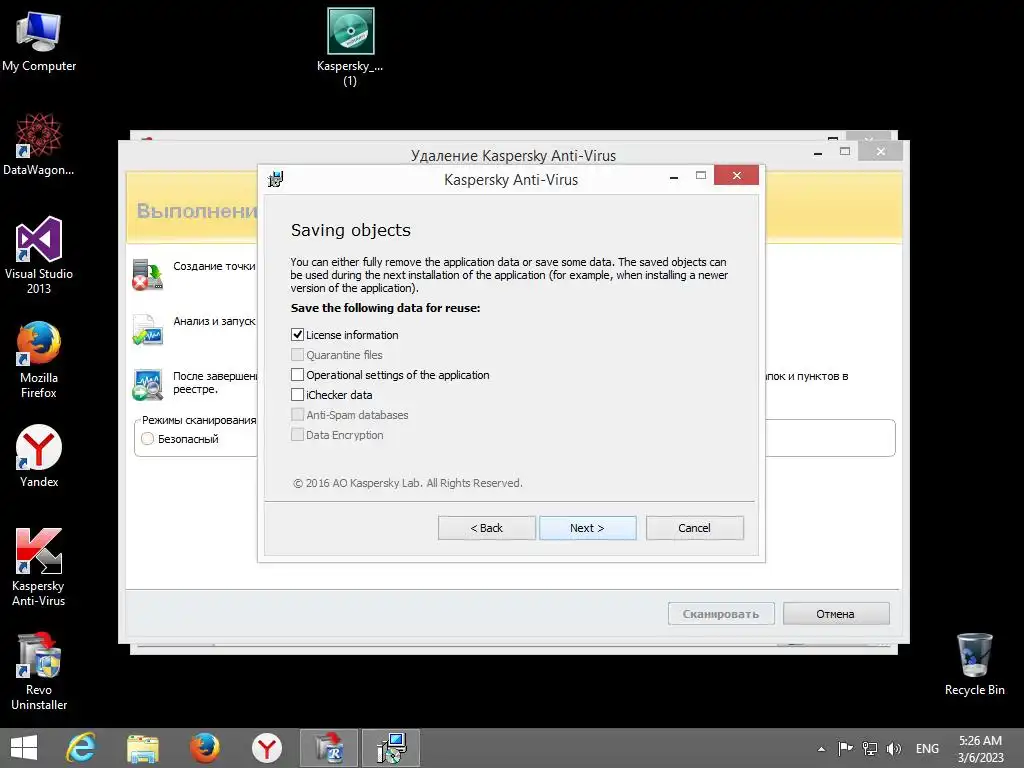Click the disabled Quarantine files checkbox
The height and width of the screenshot is (768, 1024).
pos(297,355)
